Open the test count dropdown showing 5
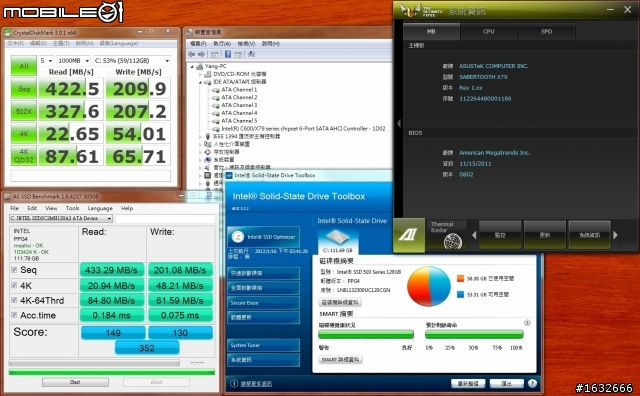The image size is (640, 396). [46, 61]
